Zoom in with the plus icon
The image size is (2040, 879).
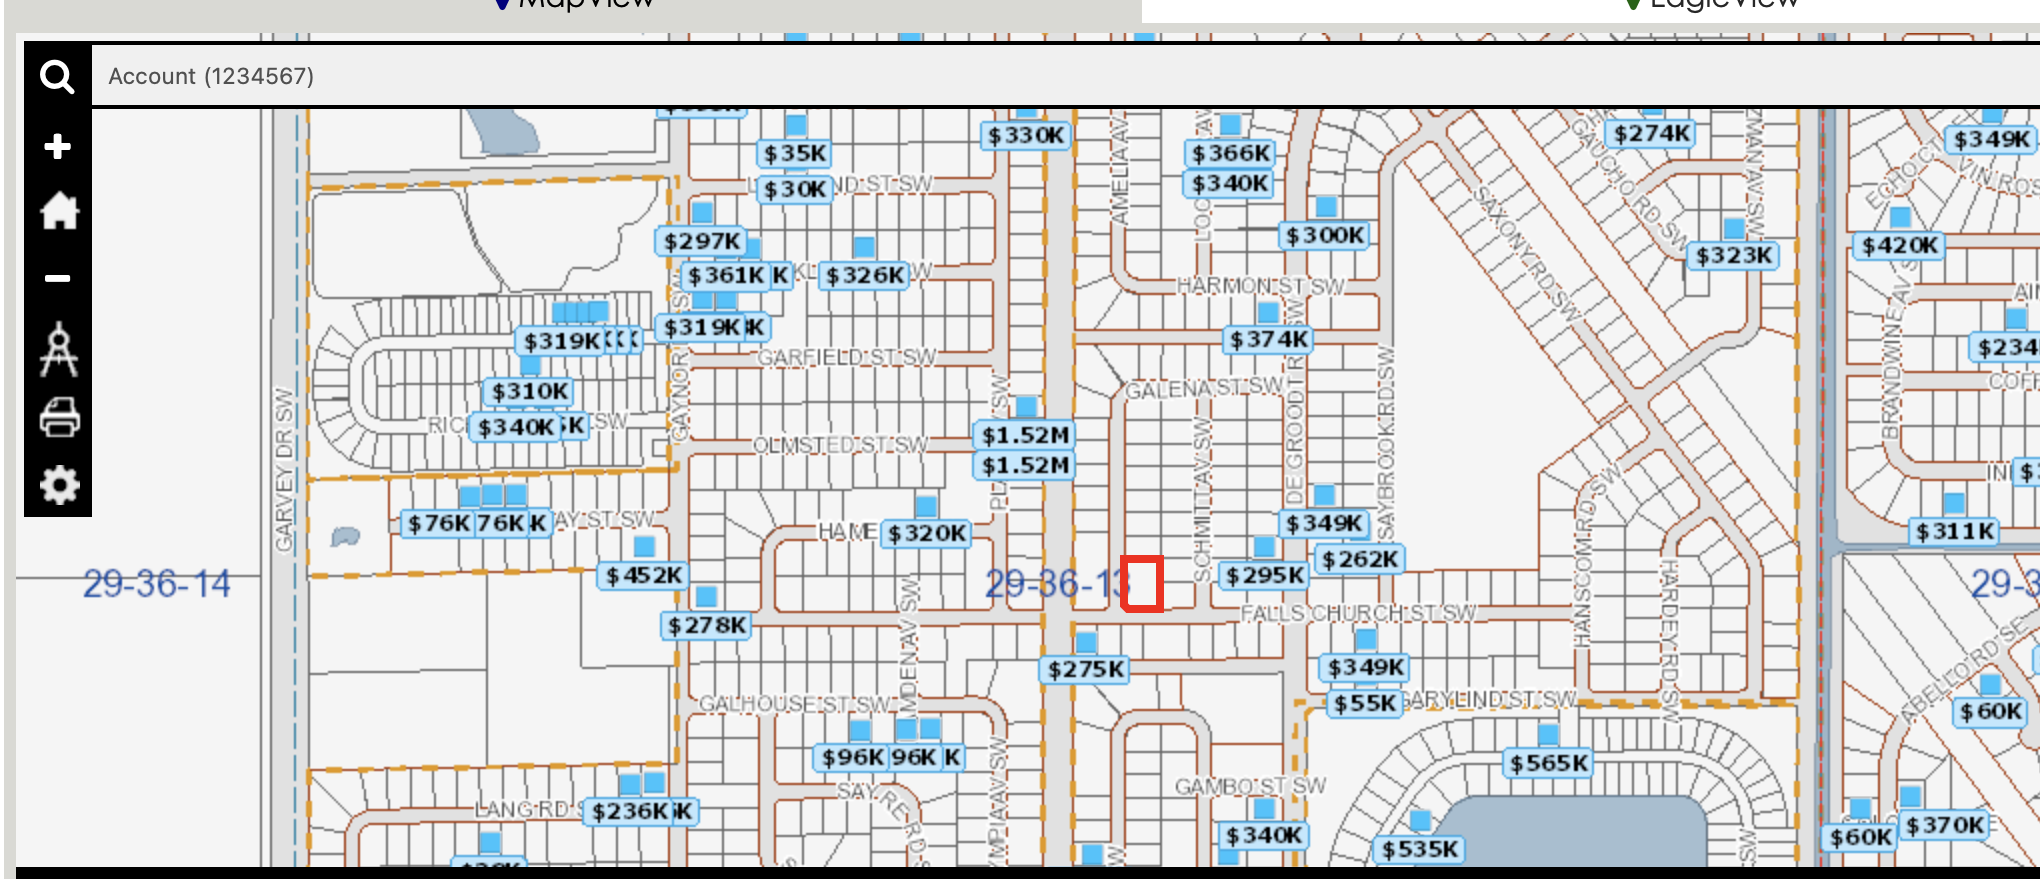[57, 146]
